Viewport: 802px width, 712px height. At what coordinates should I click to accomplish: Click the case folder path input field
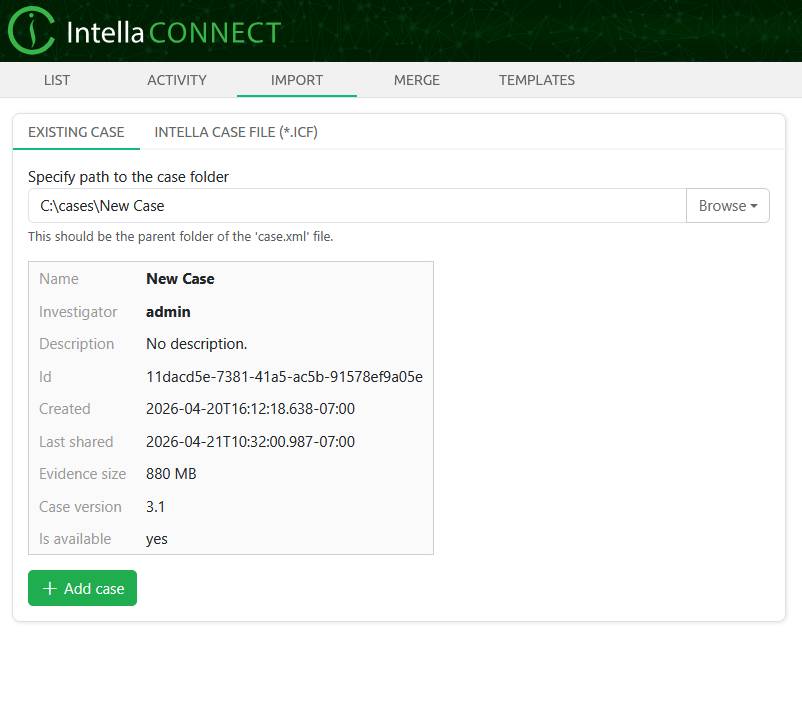[356, 206]
